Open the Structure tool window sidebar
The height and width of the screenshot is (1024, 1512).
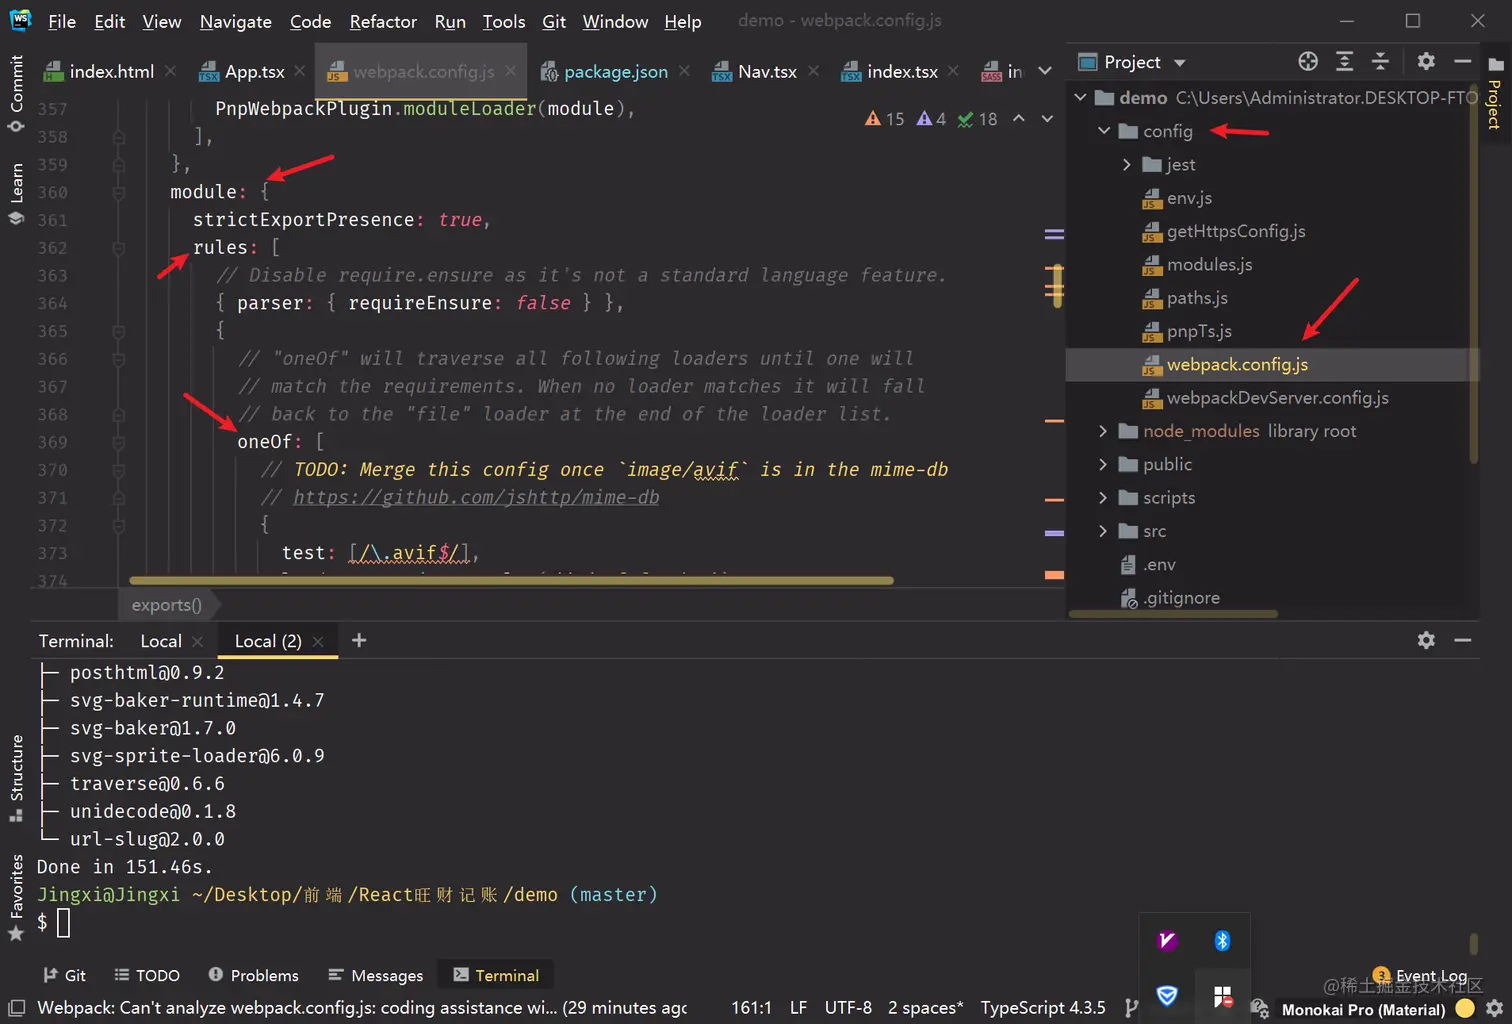[x=16, y=778]
